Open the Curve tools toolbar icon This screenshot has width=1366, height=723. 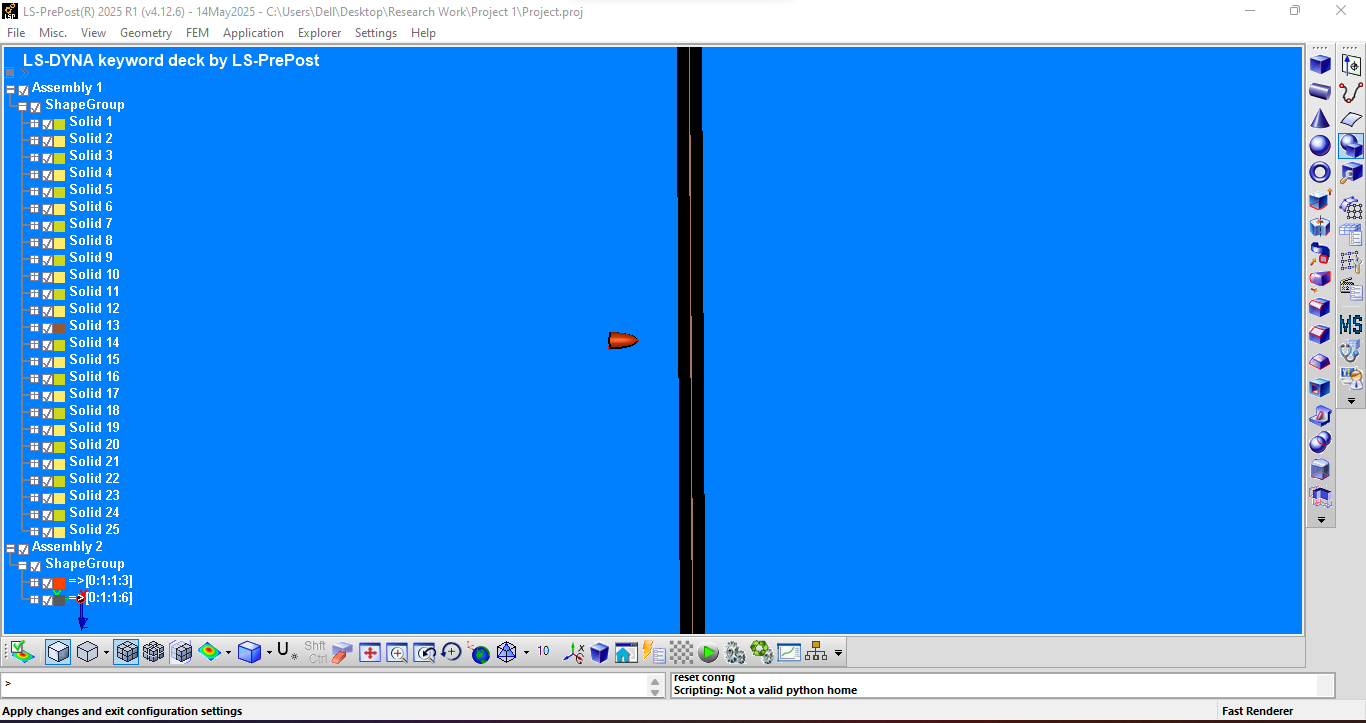[x=1351, y=92]
